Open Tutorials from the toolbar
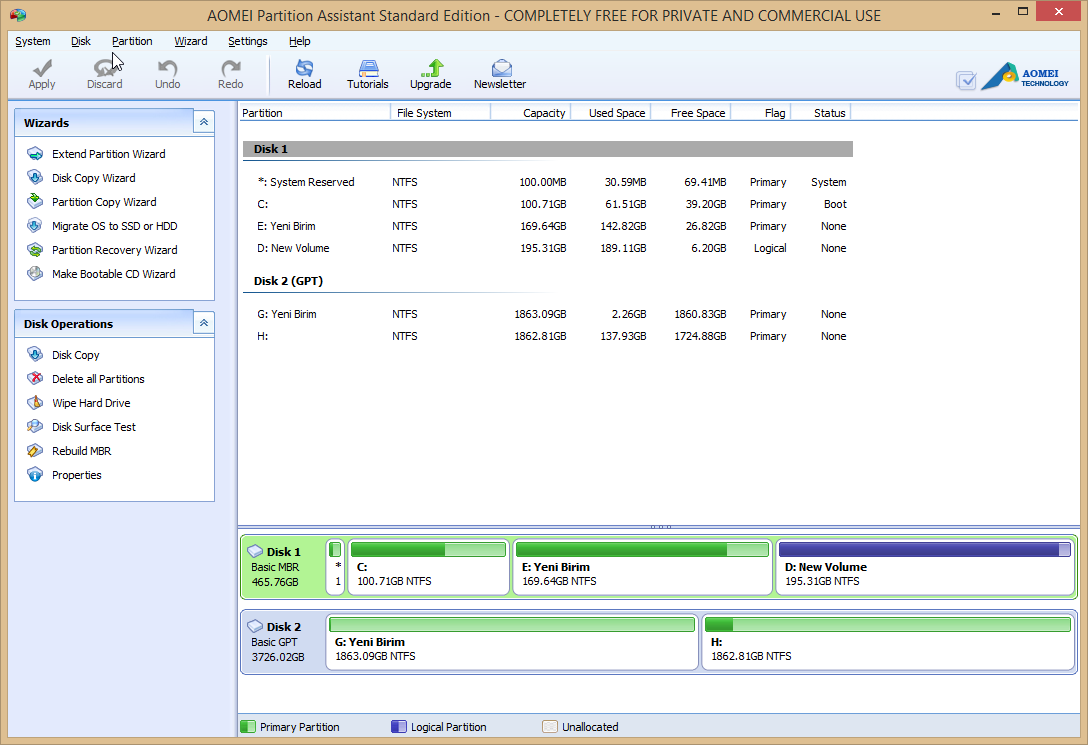This screenshot has width=1088, height=745. pos(367,74)
